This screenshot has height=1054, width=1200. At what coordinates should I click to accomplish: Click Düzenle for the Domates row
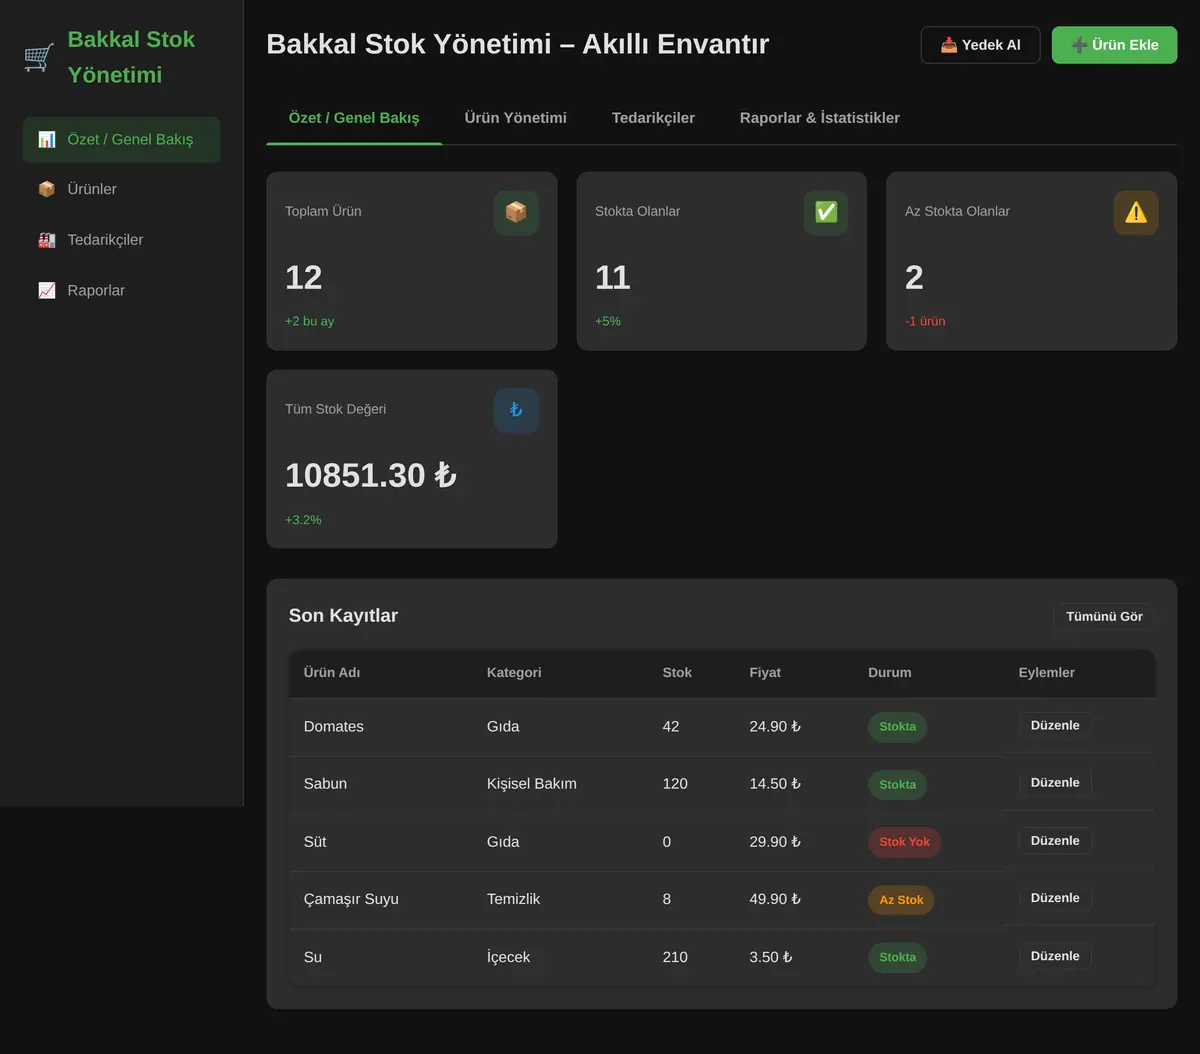pyautogui.click(x=1055, y=725)
